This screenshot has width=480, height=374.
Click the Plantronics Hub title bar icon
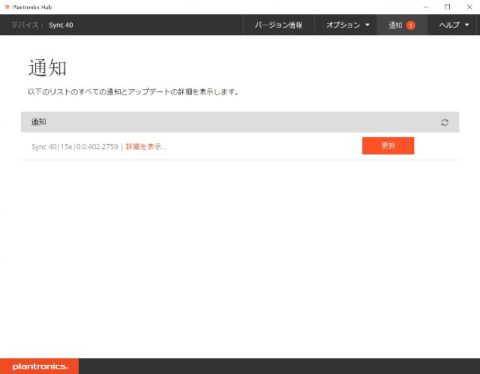click(x=7, y=7)
